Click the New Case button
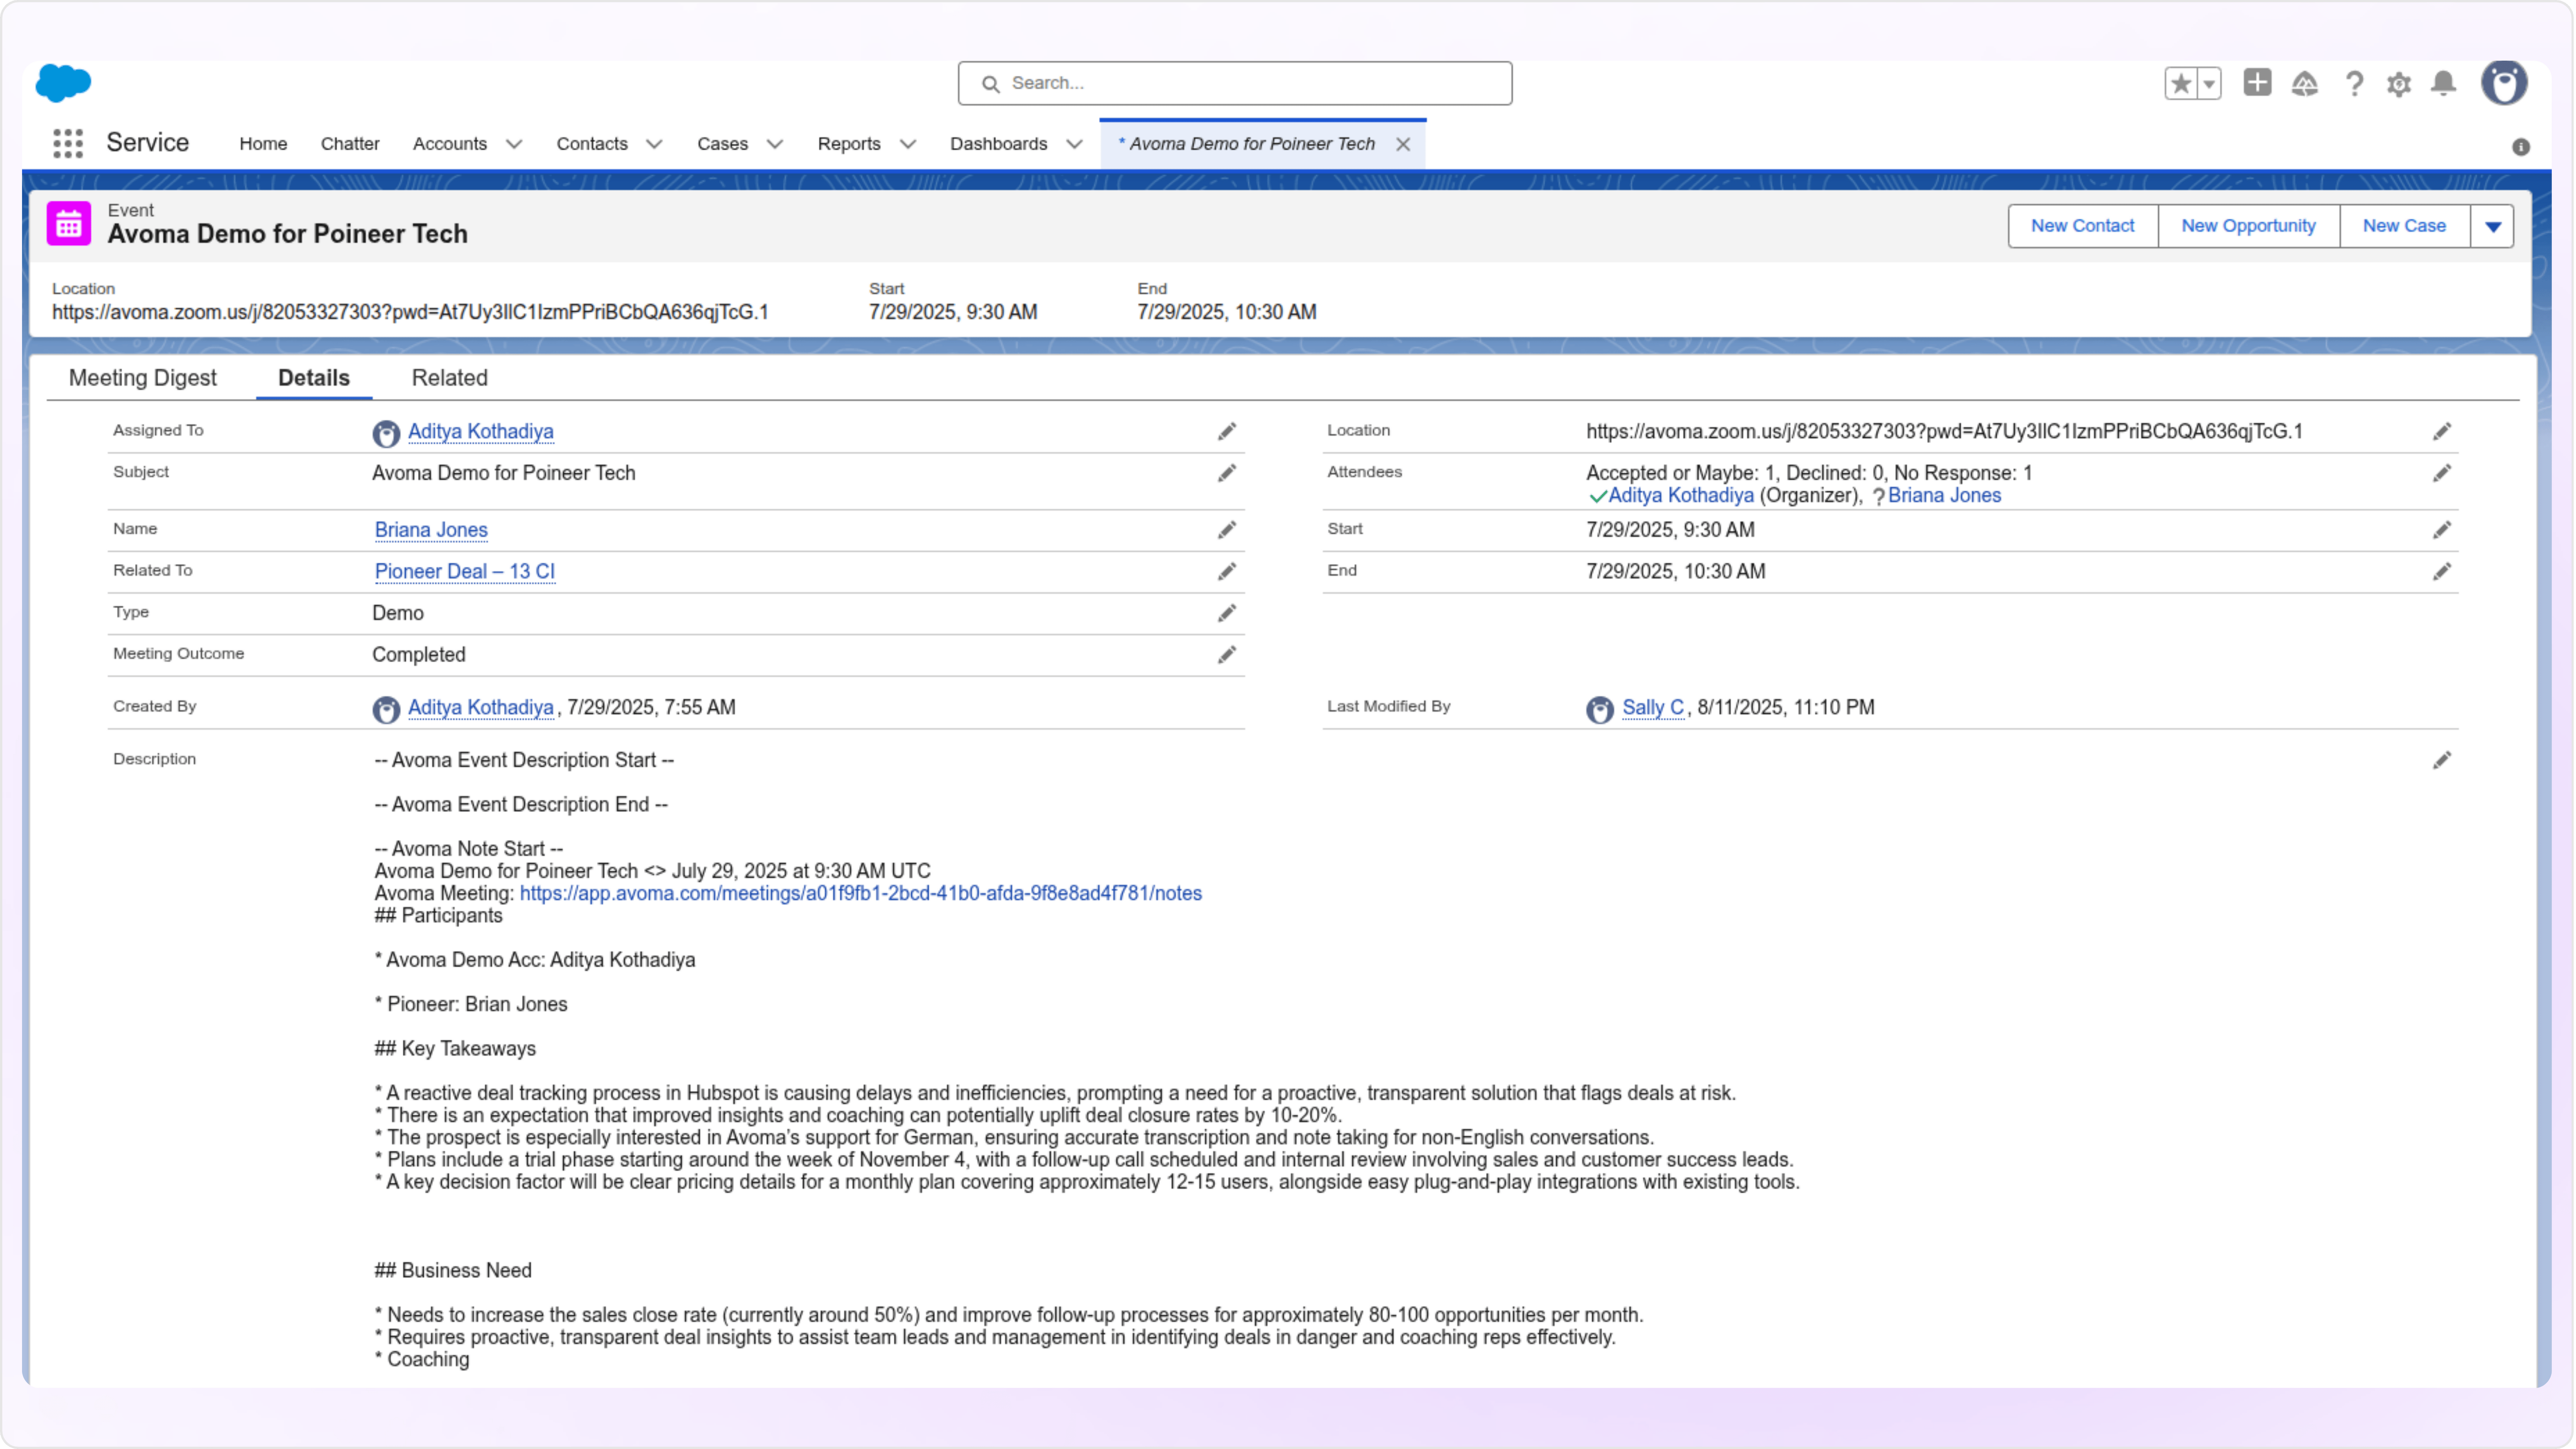The height and width of the screenshot is (1449, 2576). (x=2404, y=226)
